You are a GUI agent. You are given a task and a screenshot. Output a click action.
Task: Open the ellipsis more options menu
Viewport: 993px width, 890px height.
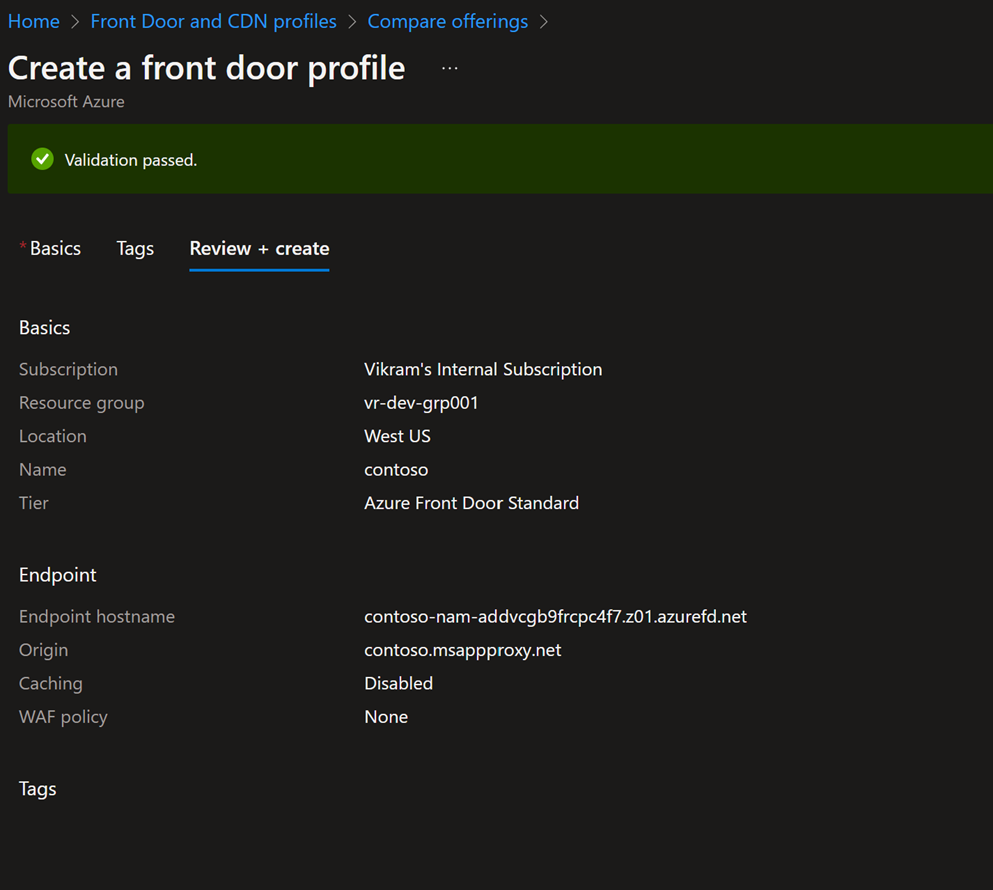pos(449,68)
